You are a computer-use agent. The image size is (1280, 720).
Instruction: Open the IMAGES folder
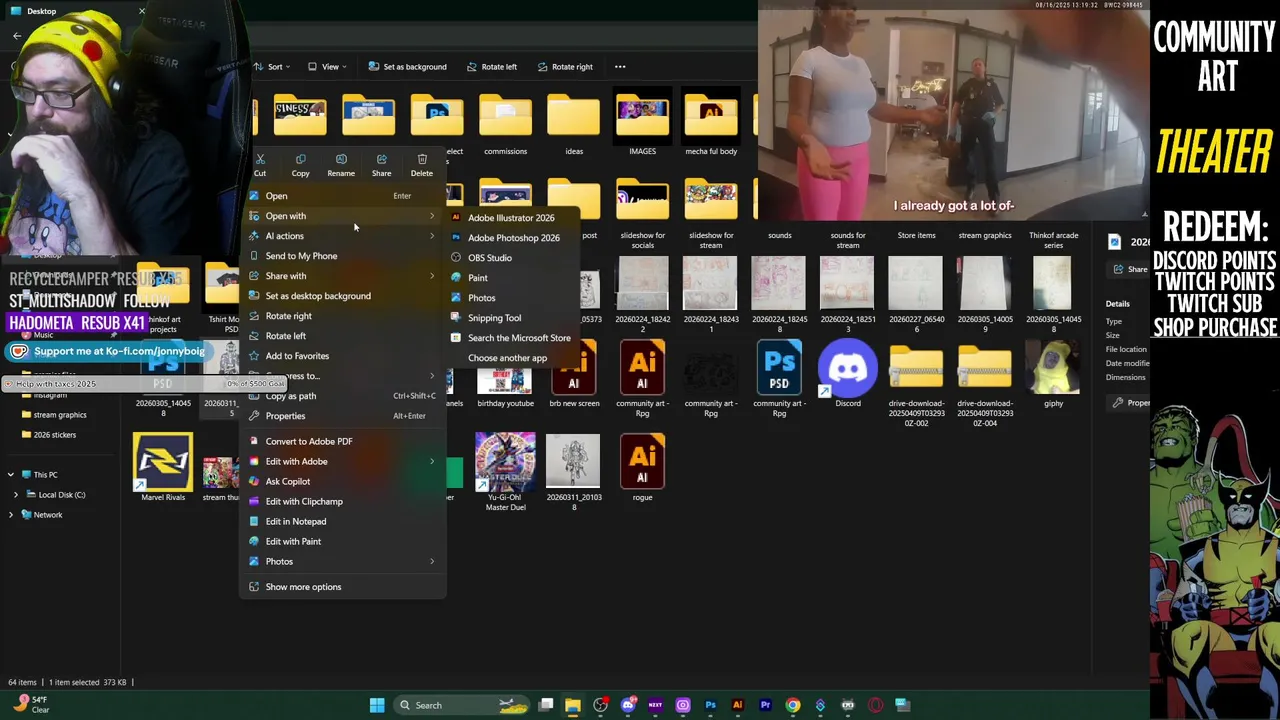[x=642, y=124]
